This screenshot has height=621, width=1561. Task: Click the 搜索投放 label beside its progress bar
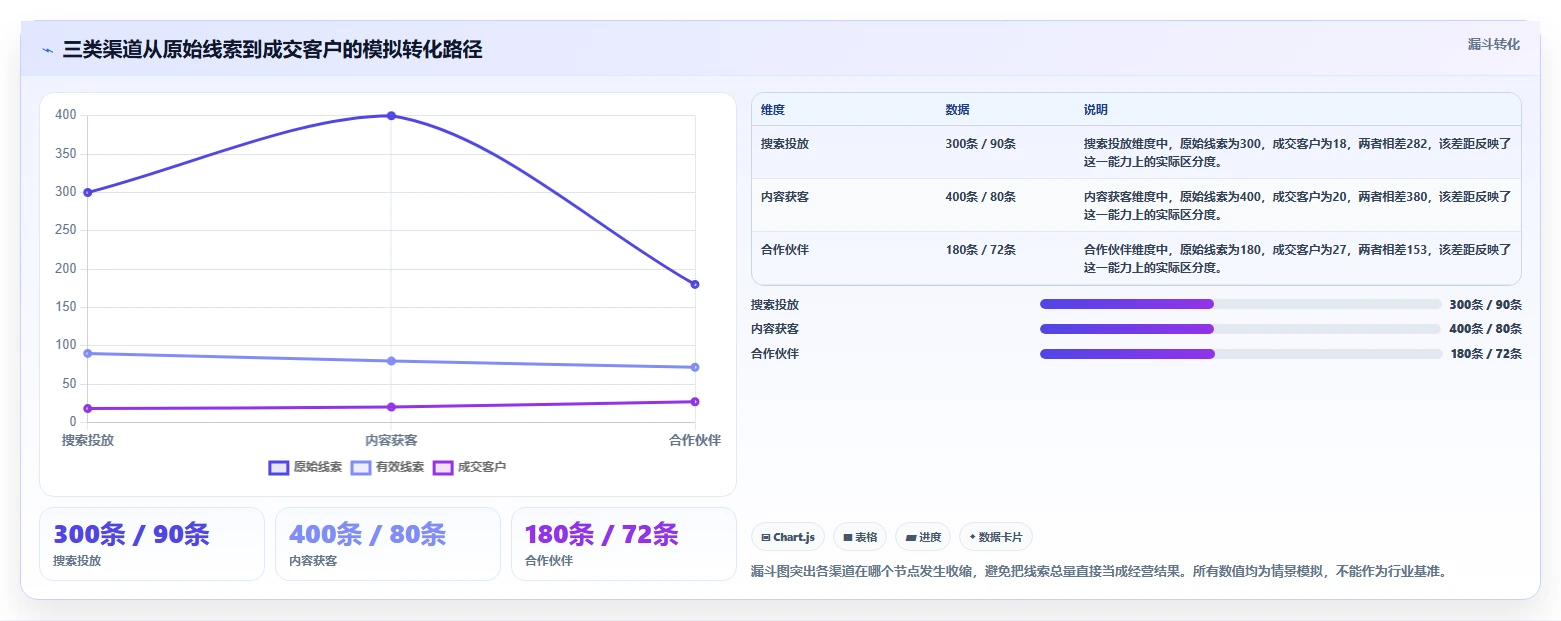[775, 305]
